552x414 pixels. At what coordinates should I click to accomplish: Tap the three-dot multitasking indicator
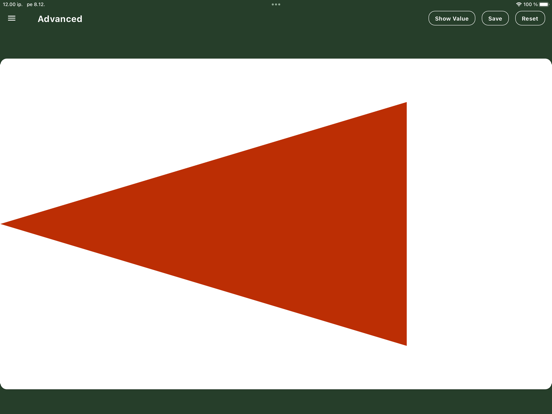[276, 5]
